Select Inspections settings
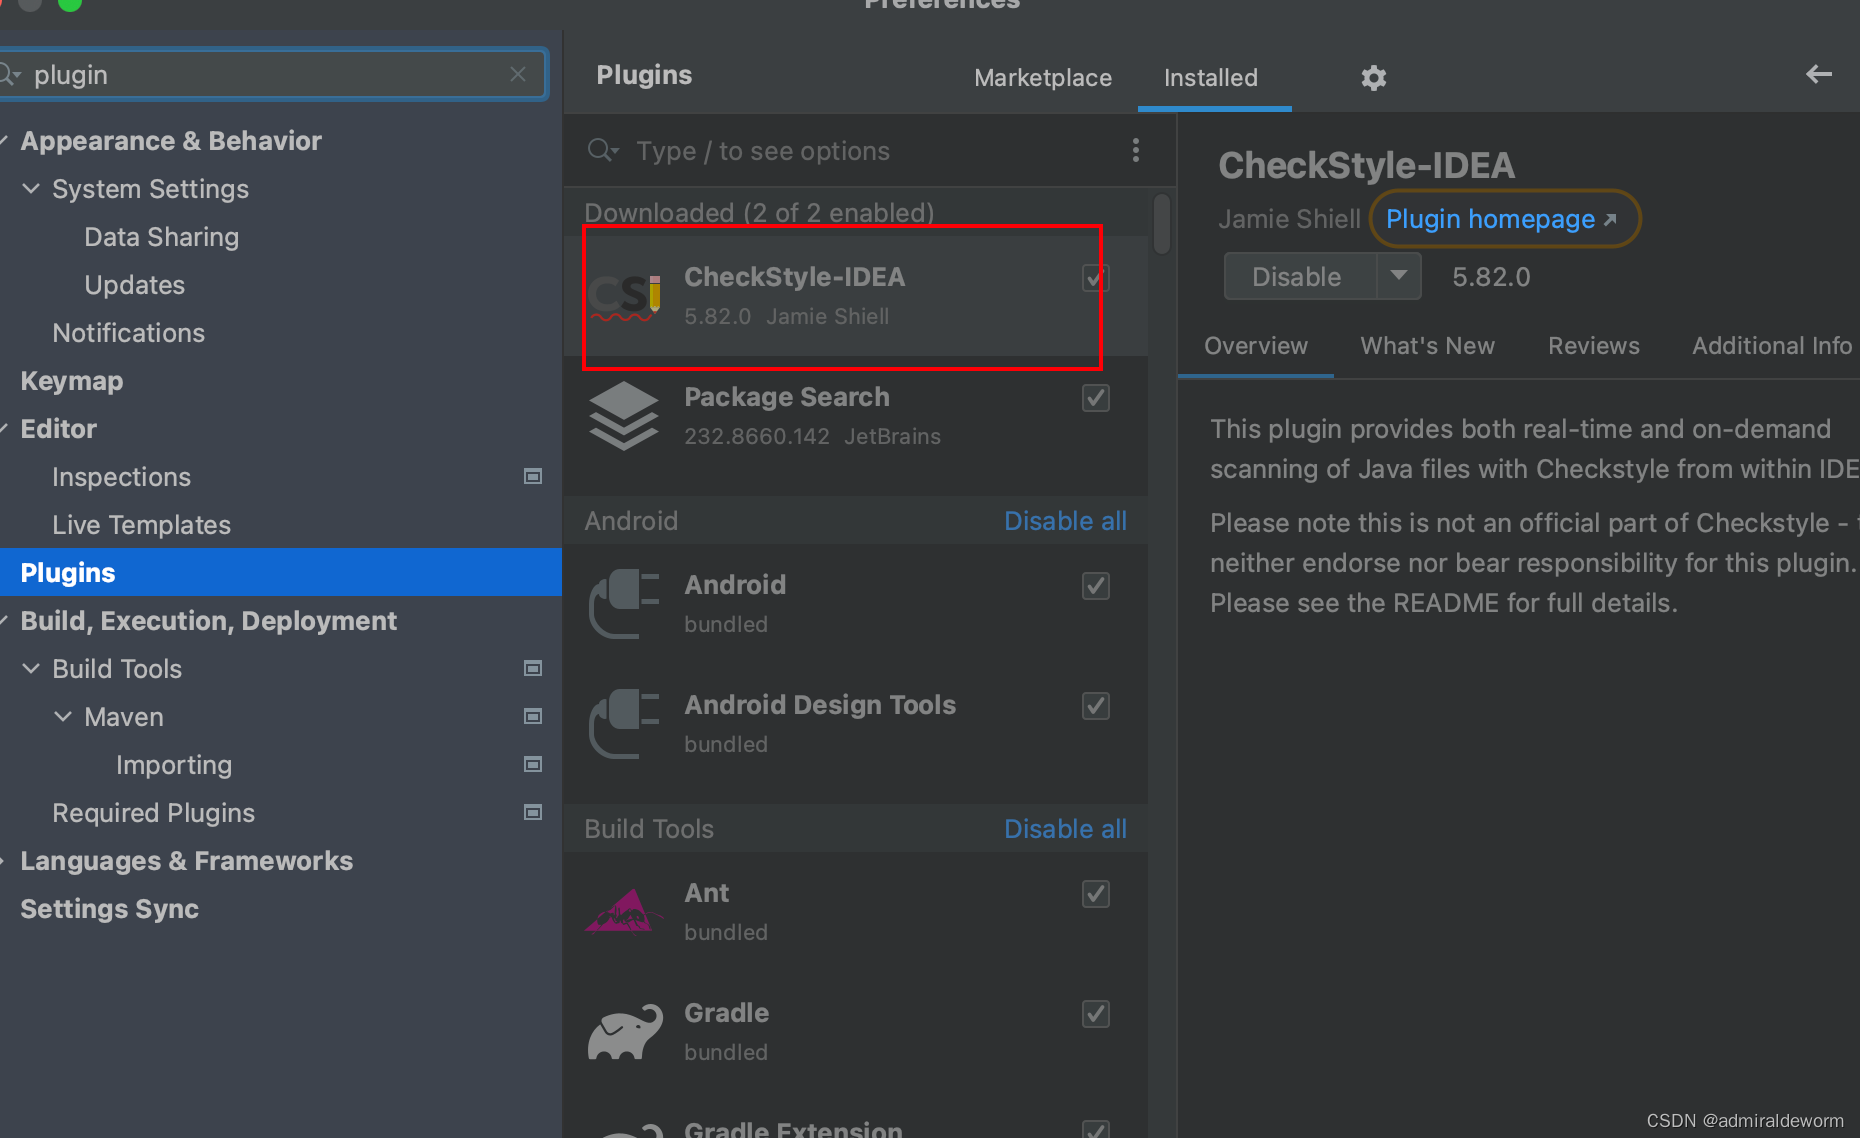This screenshot has height=1138, width=1860. pyautogui.click(x=122, y=477)
